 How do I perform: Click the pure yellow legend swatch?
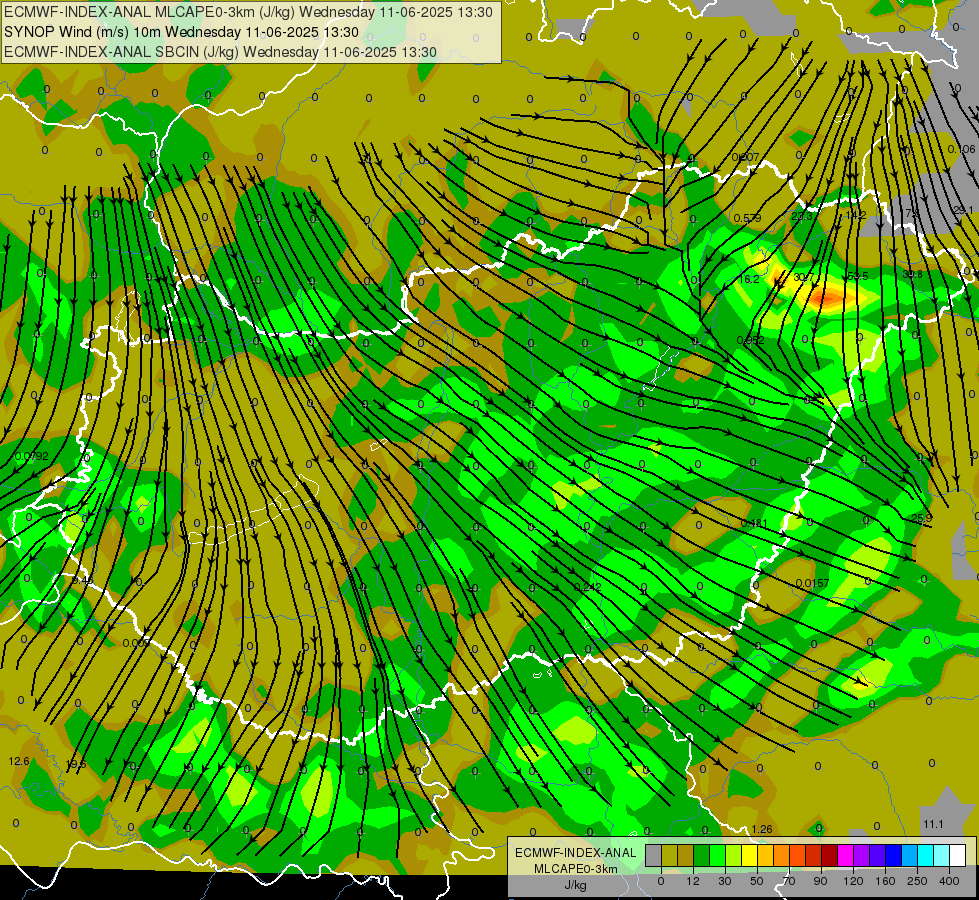click(750, 855)
